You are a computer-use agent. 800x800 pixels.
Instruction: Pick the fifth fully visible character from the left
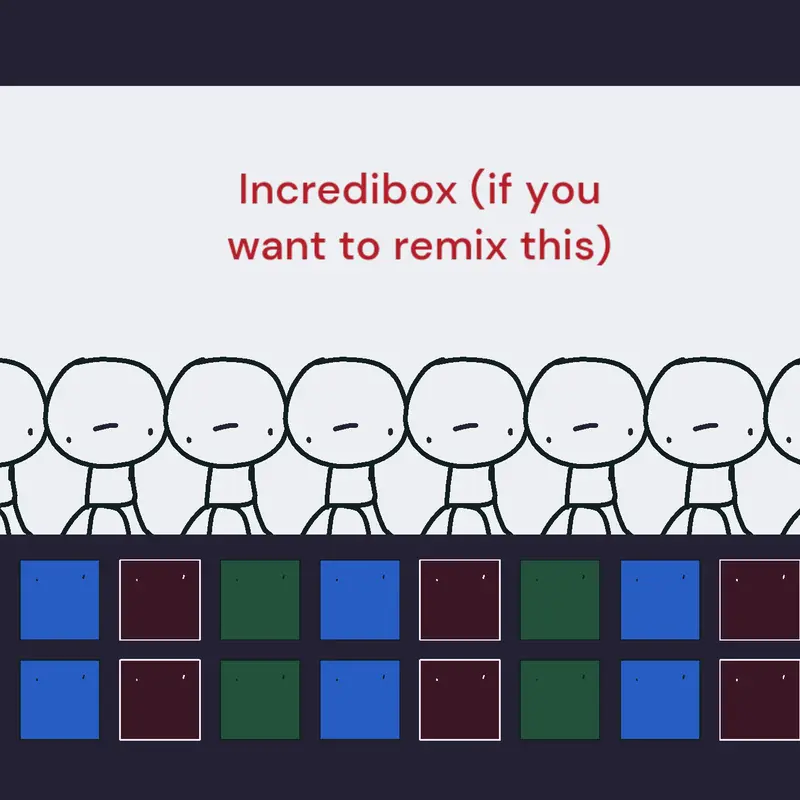586,445
